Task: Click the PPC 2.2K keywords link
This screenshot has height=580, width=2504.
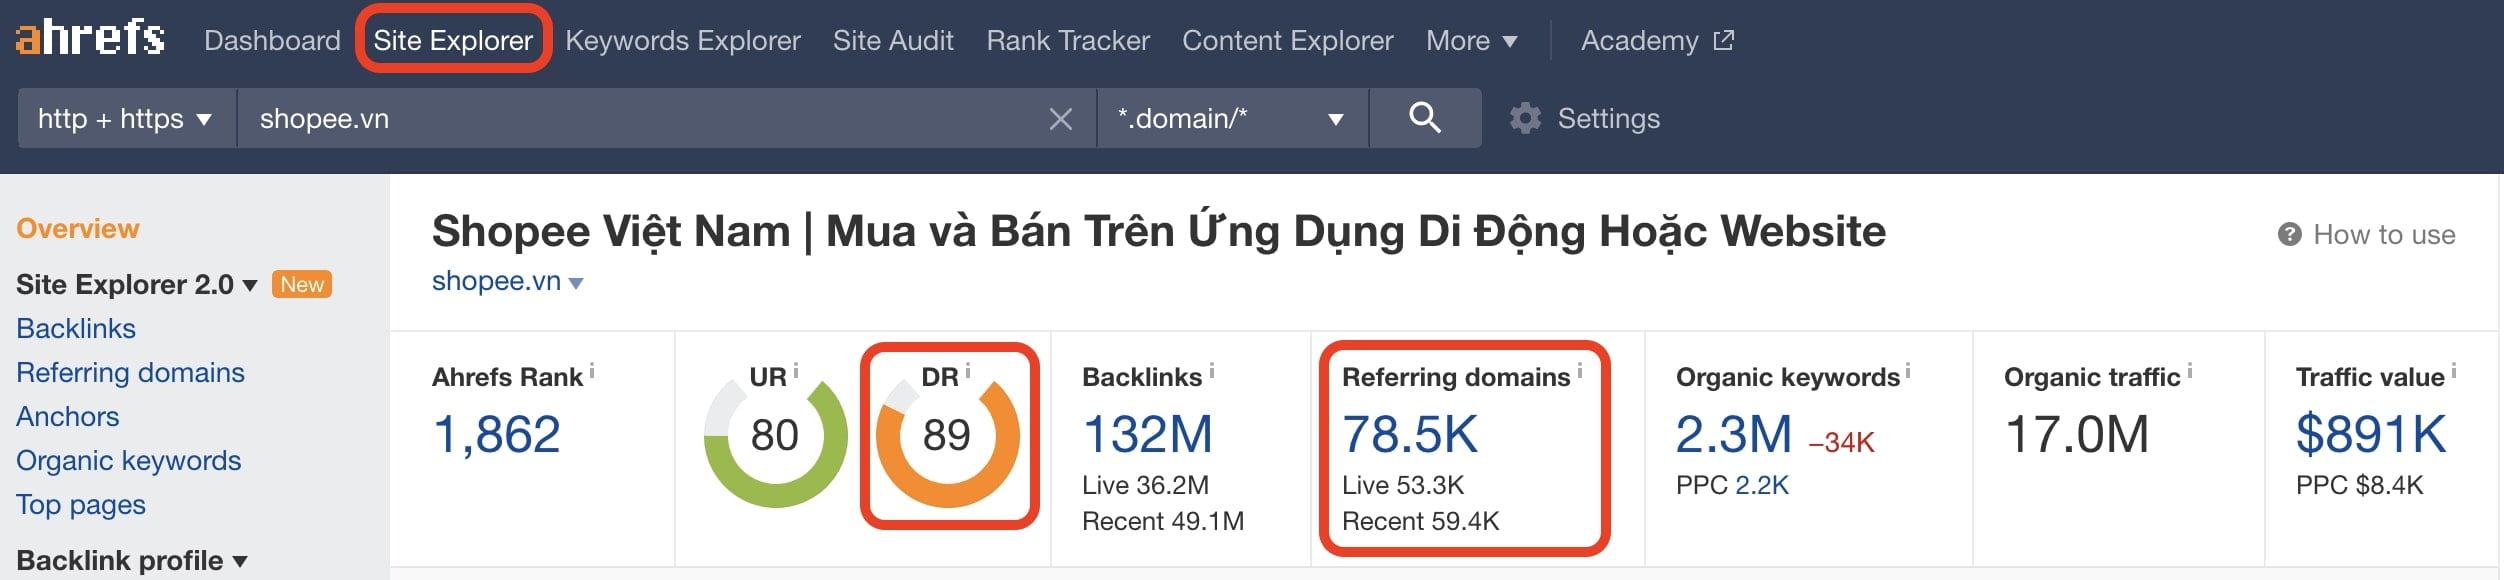Action: pyautogui.click(x=1762, y=485)
